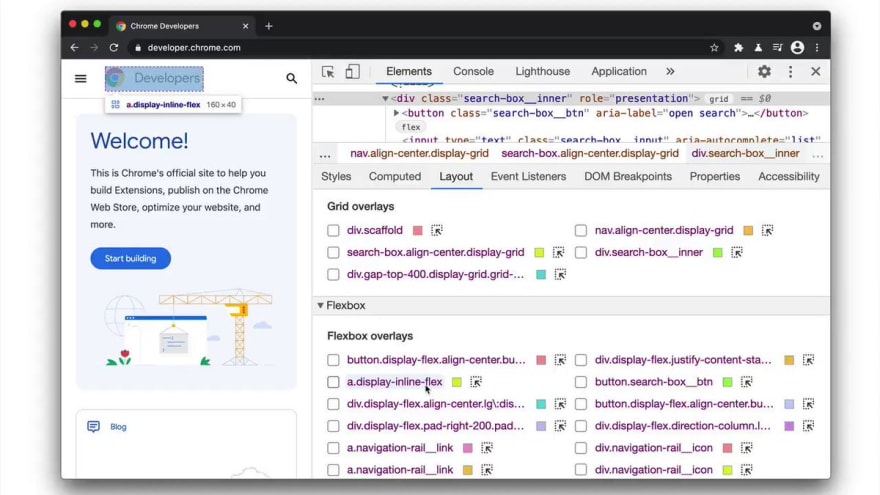880x495 pixels.
Task: Select nav.align-center.display-grid breadcrumb
Action: (419, 153)
